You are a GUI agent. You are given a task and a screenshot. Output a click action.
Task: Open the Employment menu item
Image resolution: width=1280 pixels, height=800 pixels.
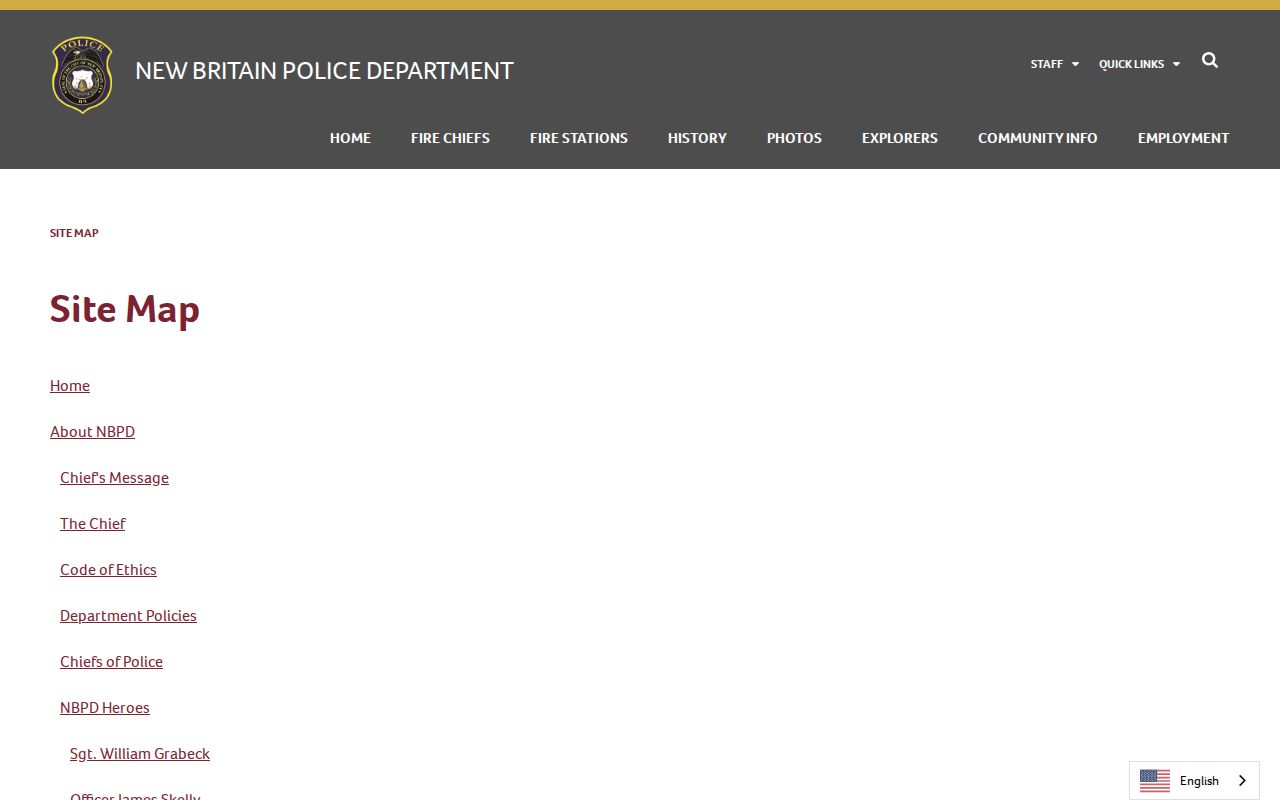coord(1184,138)
